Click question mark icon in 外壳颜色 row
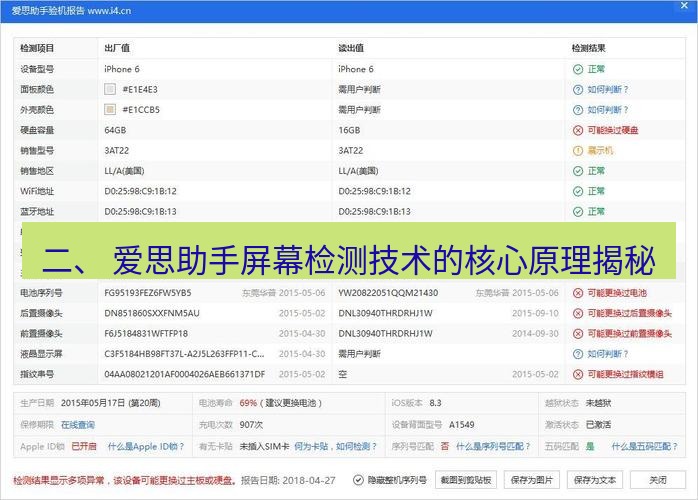The image size is (698, 500). (578, 110)
